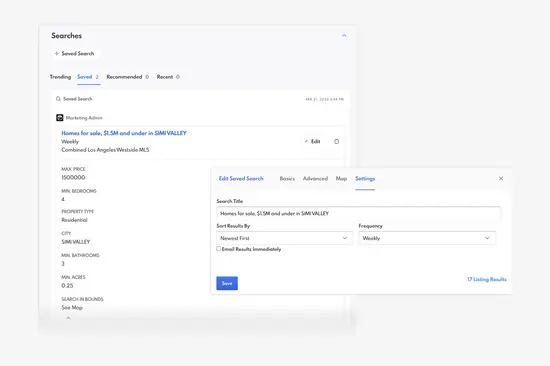Screen dimensions: 550x366
Task: Click the Saved Search magnifier icon
Action: [58, 99]
